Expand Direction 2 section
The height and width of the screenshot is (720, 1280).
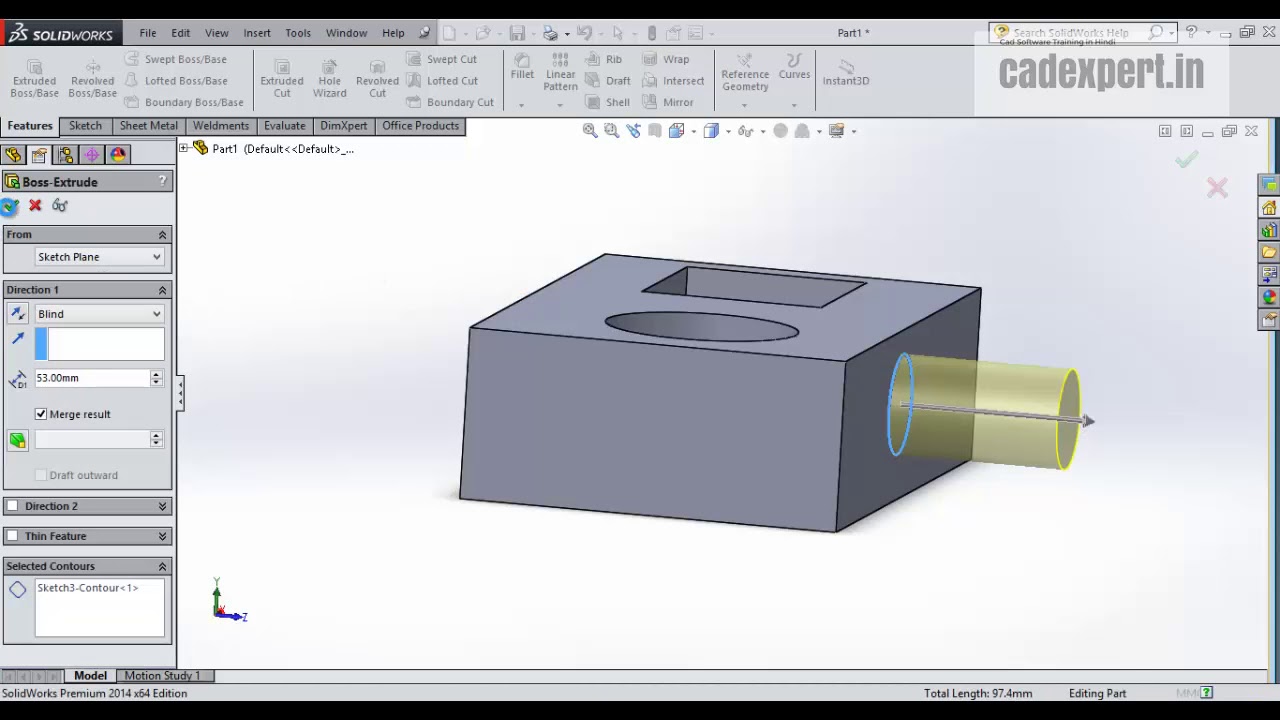[x=162, y=506]
